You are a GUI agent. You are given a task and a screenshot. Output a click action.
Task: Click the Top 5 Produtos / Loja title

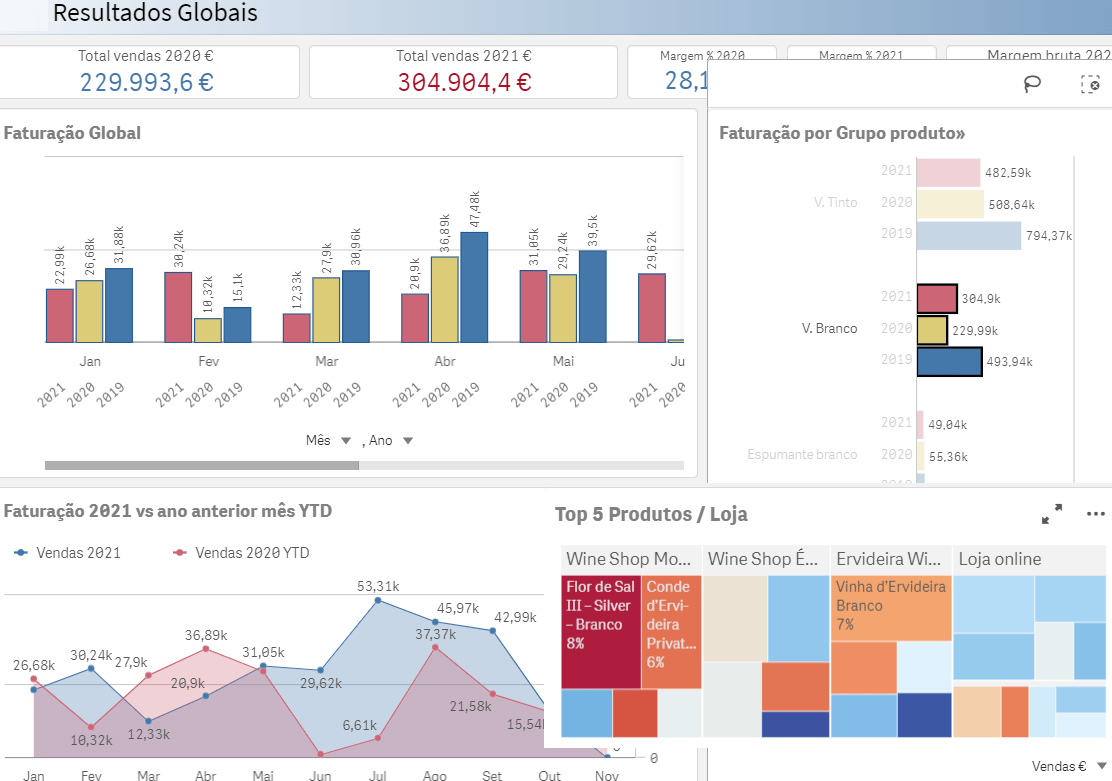[x=651, y=514]
